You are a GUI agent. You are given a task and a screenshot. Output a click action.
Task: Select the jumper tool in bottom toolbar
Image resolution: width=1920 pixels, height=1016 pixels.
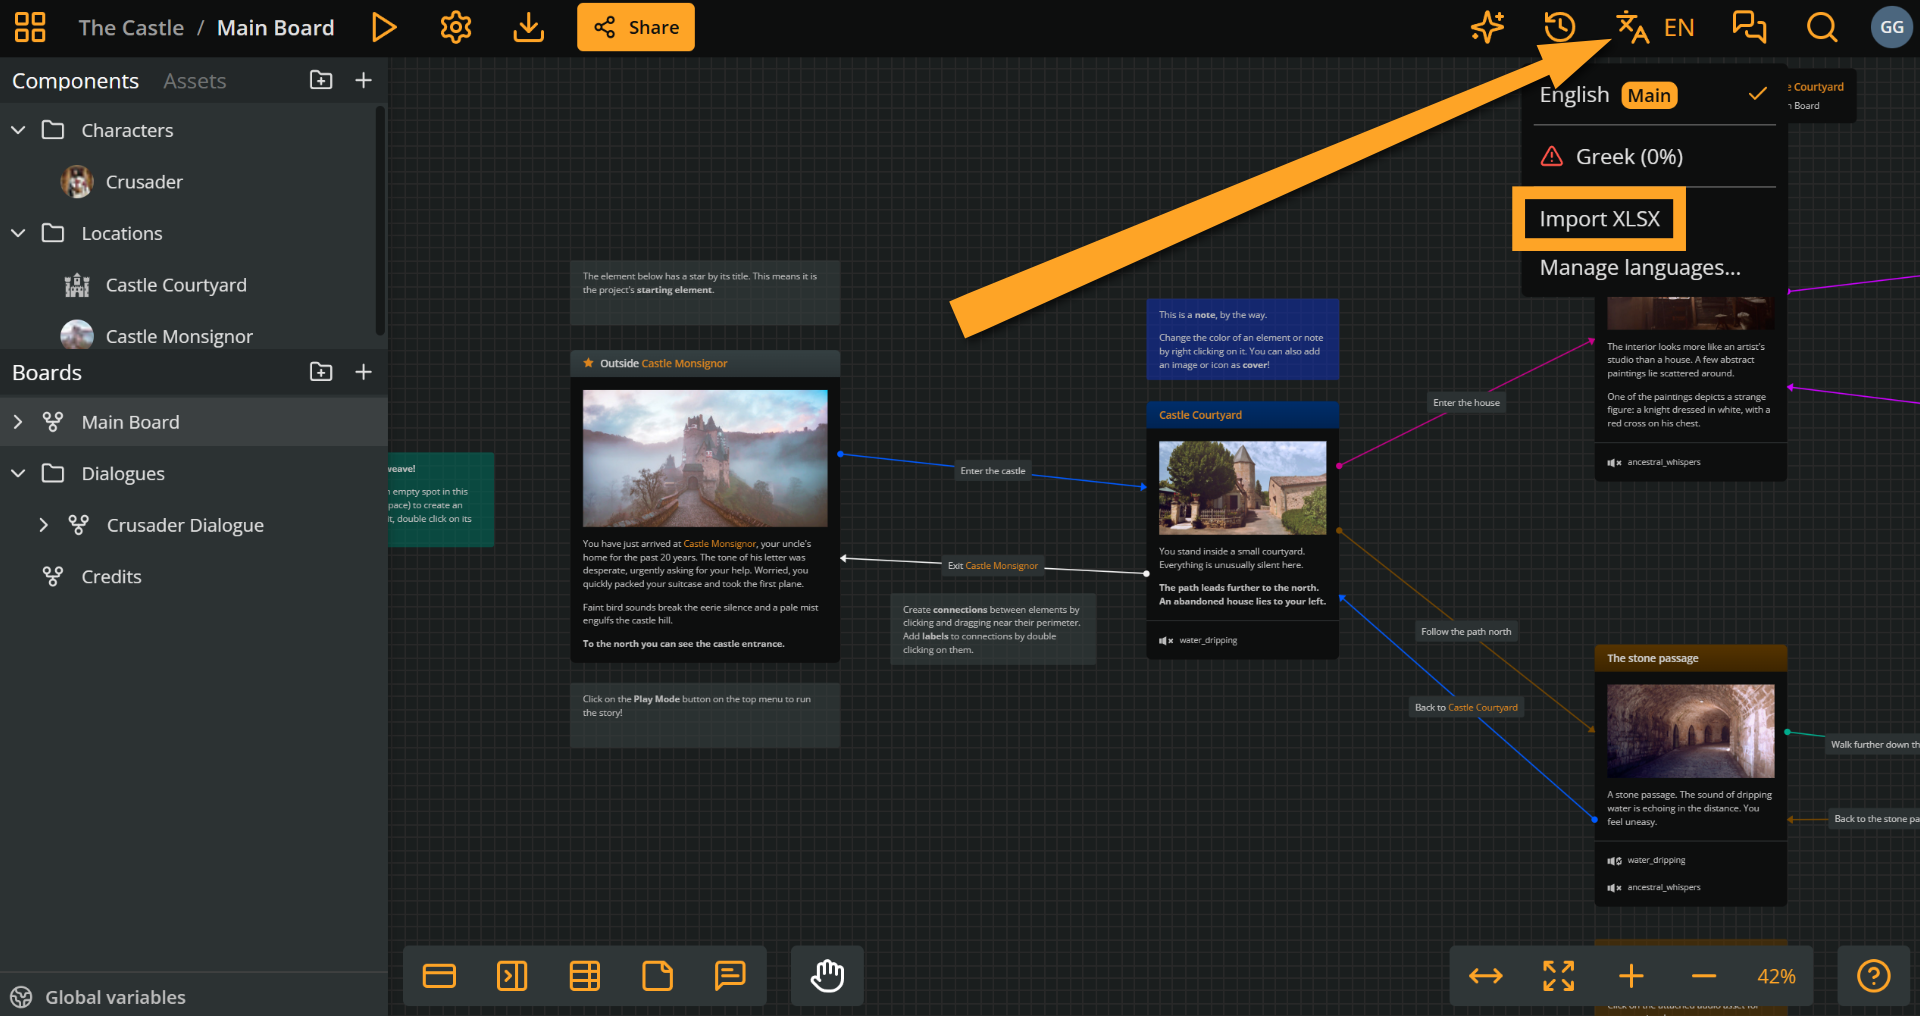[x=512, y=976]
